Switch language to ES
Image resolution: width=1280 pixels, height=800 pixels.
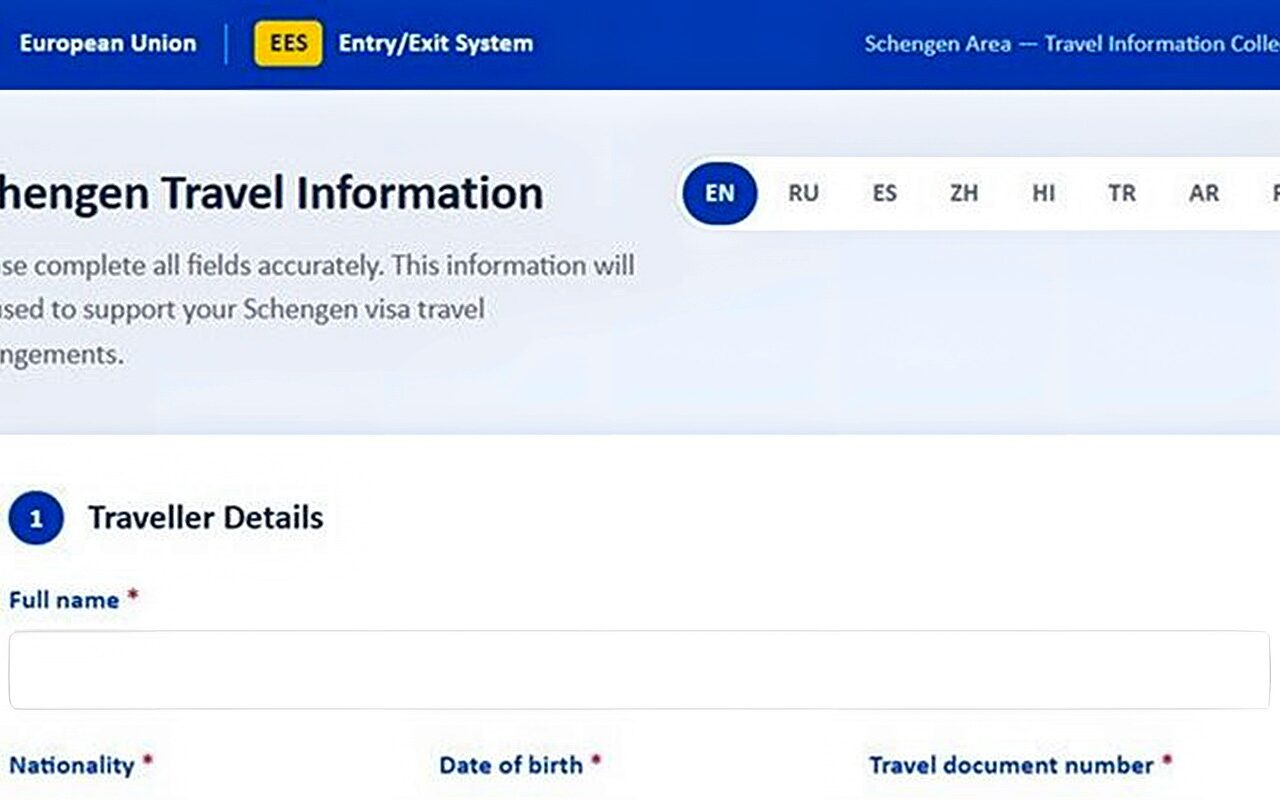884,193
